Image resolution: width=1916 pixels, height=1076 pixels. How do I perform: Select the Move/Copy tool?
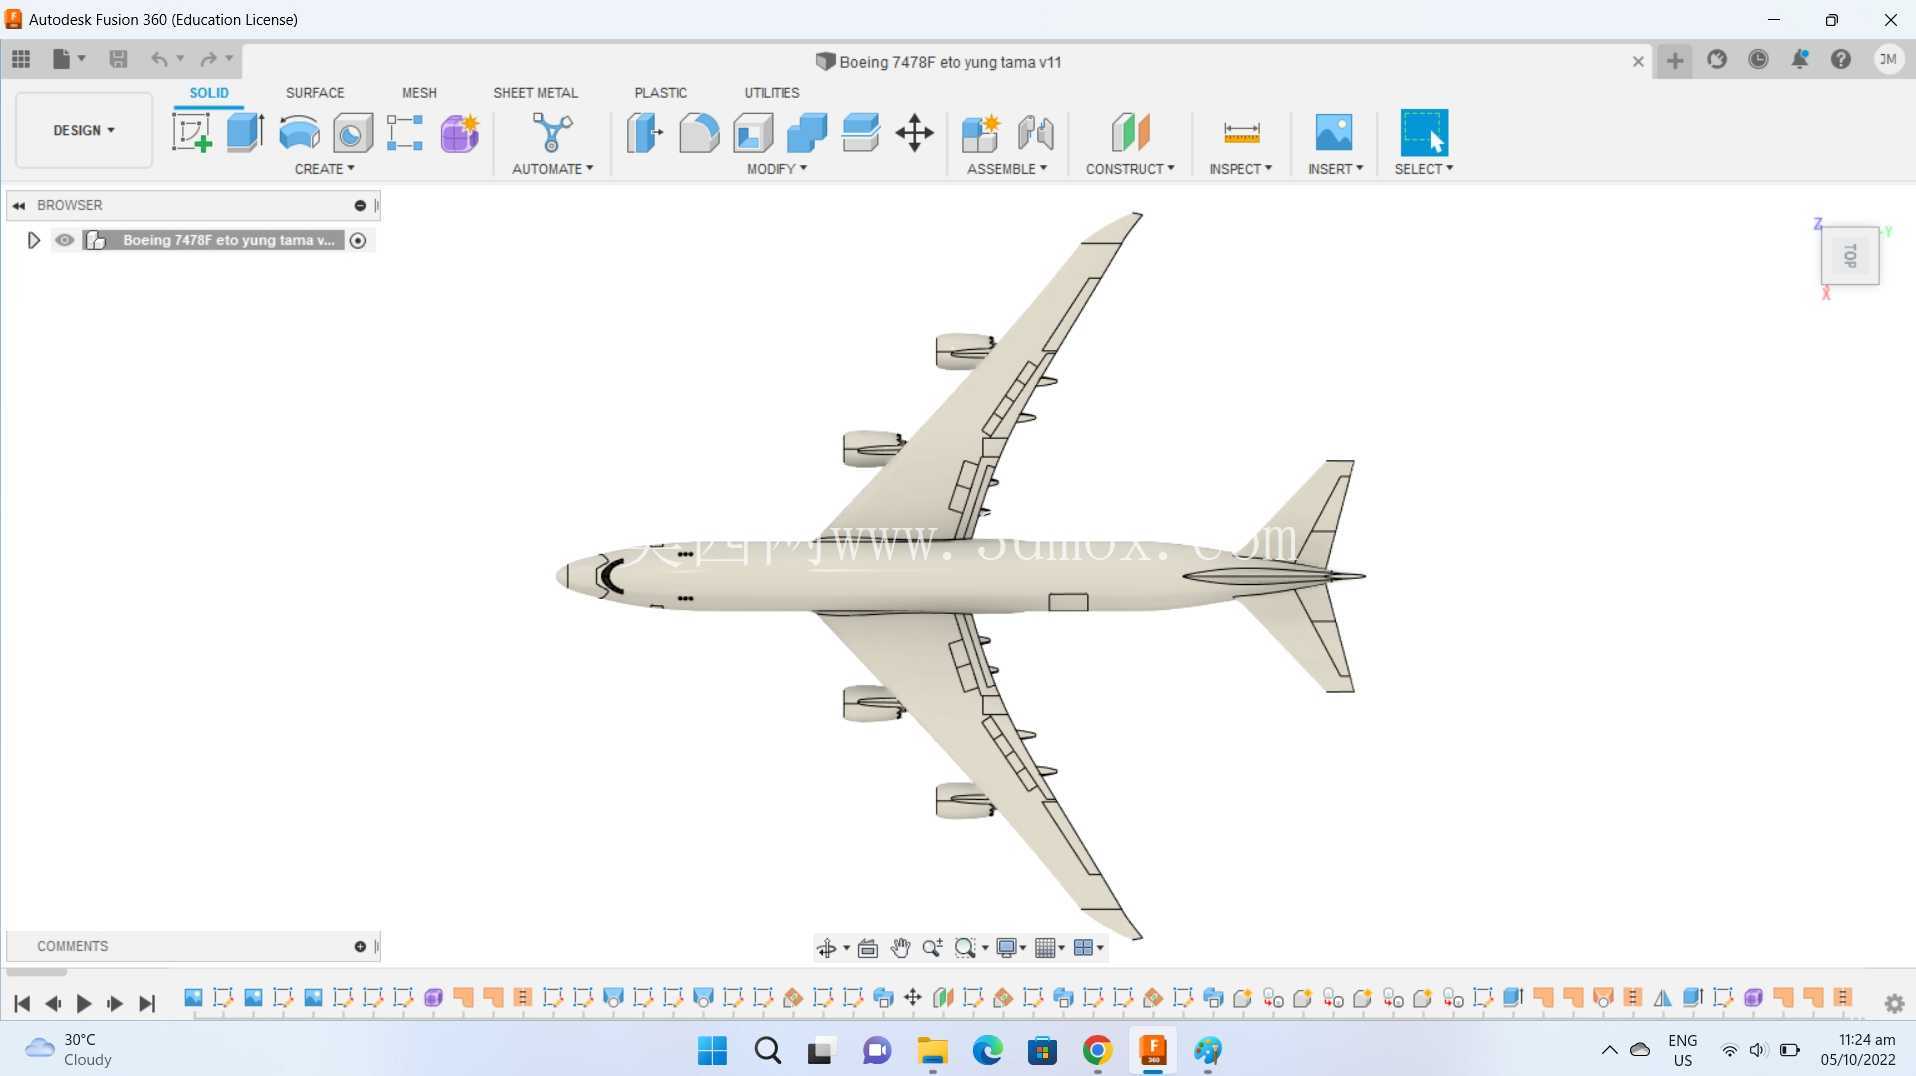point(914,132)
